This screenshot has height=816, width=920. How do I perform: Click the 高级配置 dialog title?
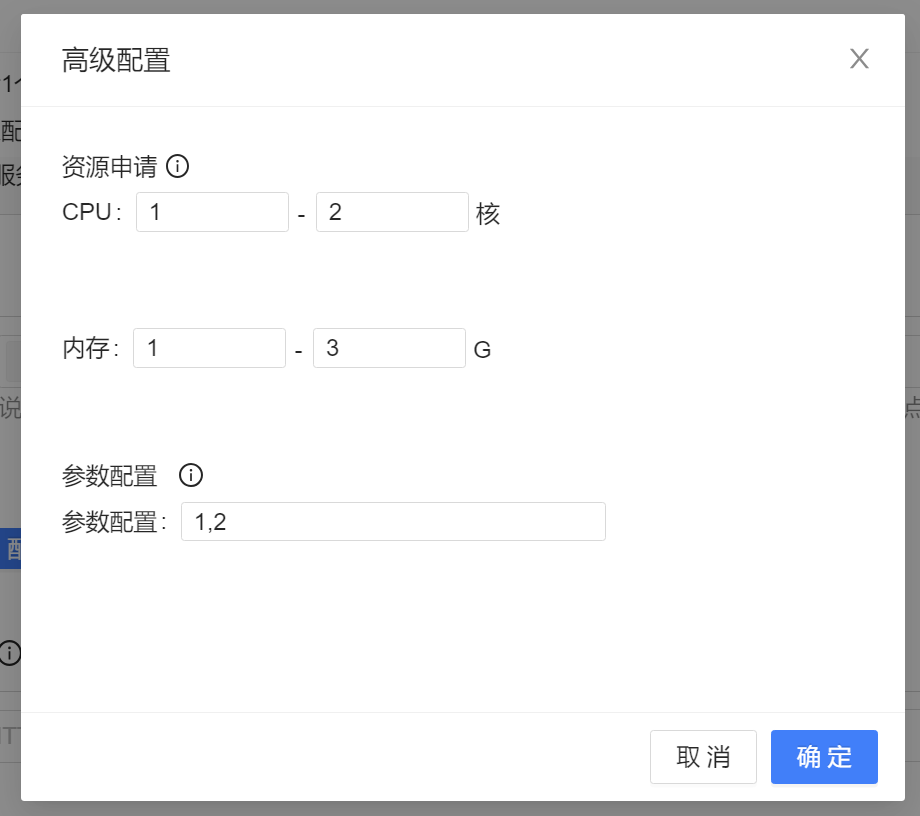116,60
